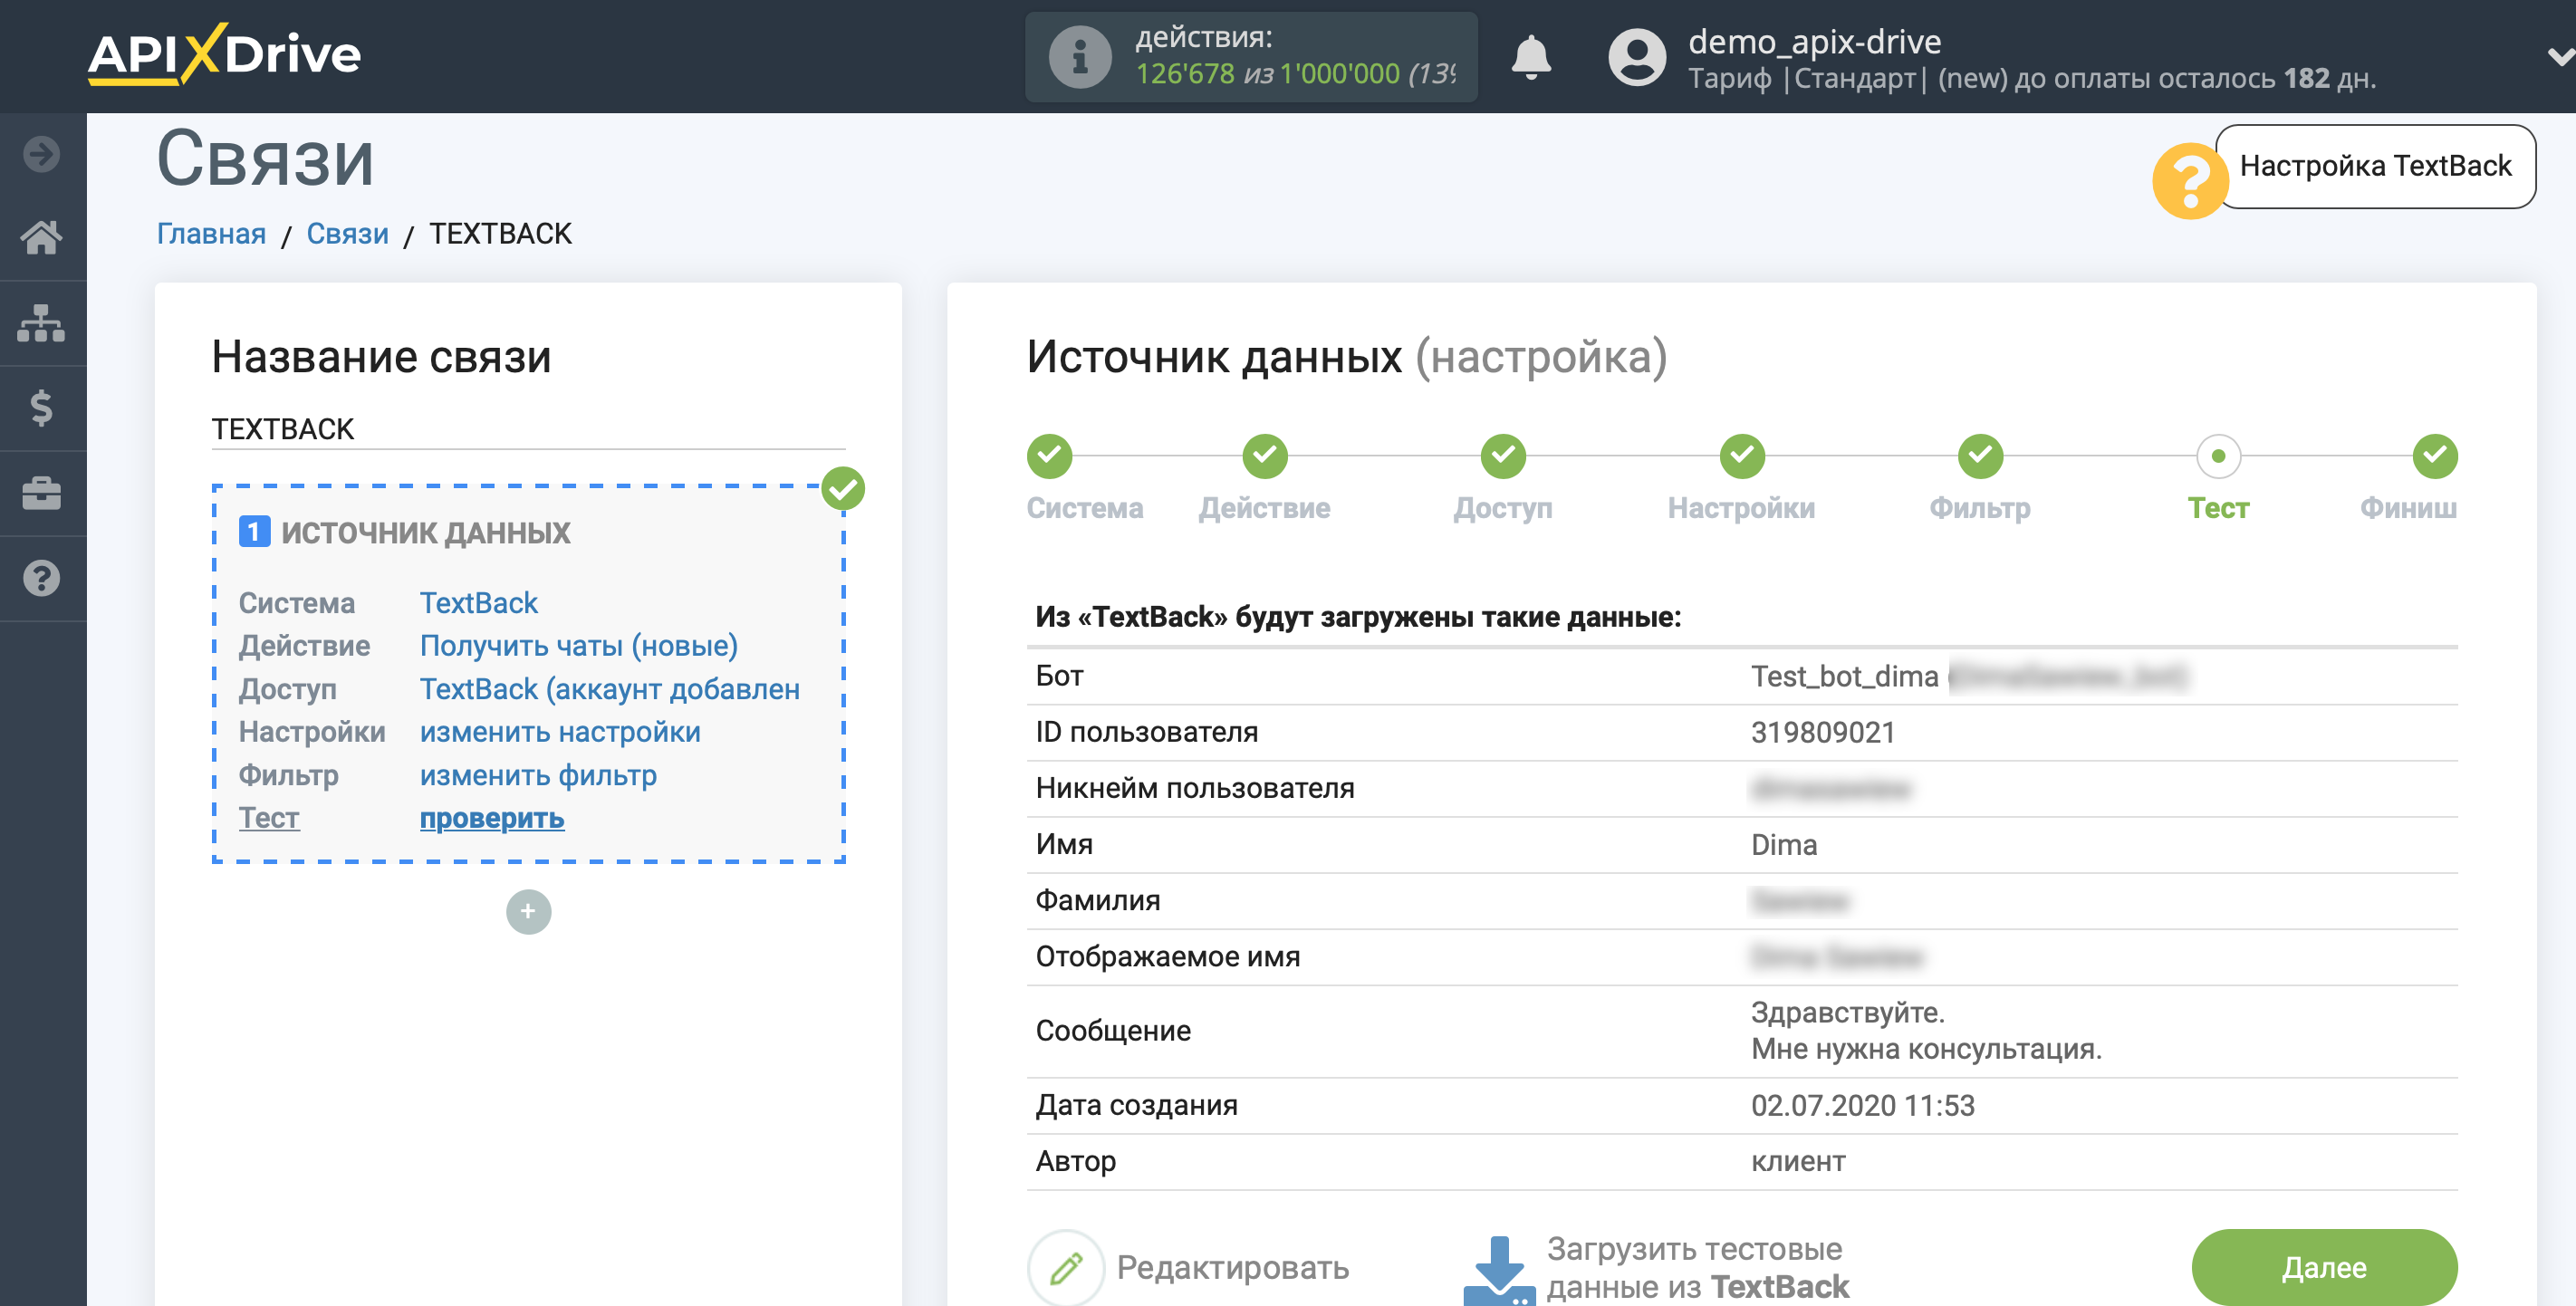Screen dimensions: 2576x1306
Task: Click actions counter 126'678
Action: (1185, 74)
